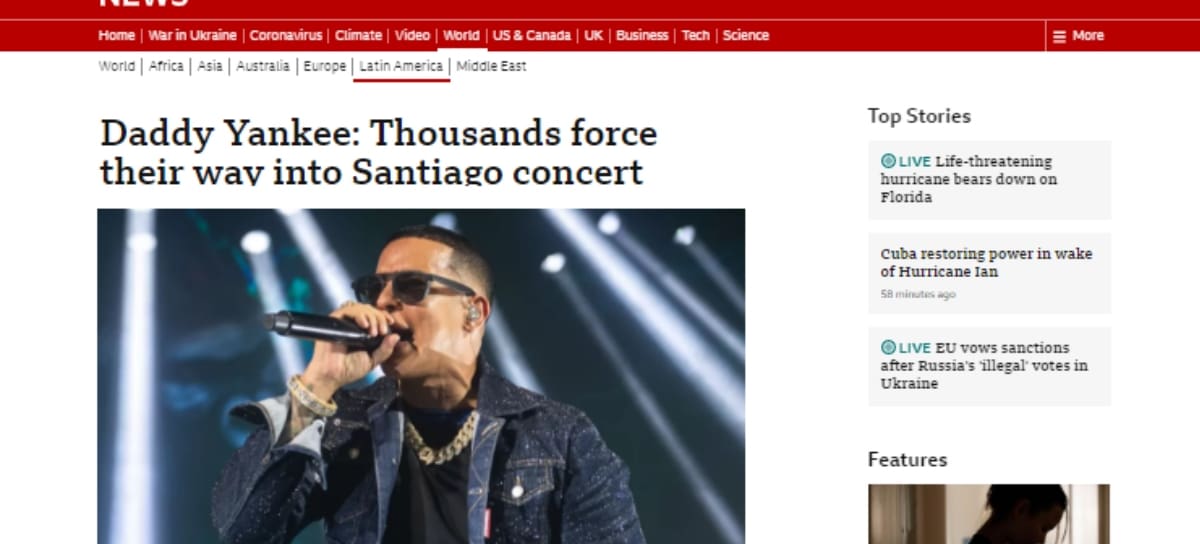1200x544 pixels.
Task: Go to the Business section
Action: click(642, 35)
